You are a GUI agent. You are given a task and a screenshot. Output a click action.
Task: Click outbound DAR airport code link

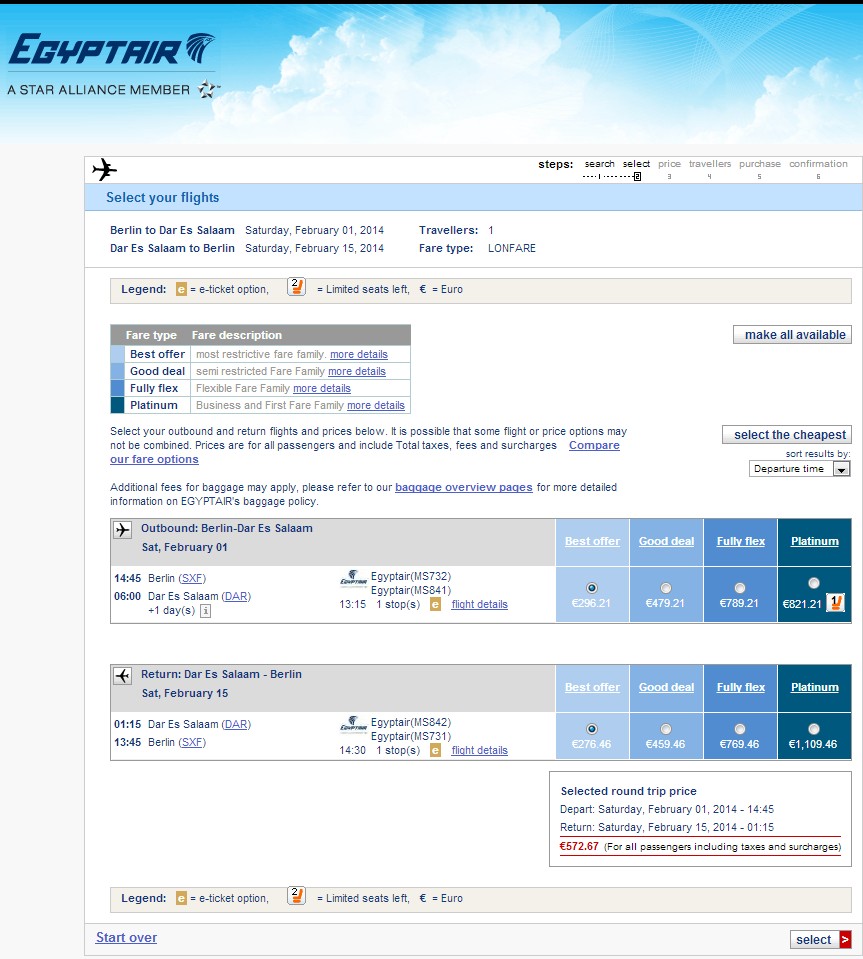pyautogui.click(x=236, y=596)
